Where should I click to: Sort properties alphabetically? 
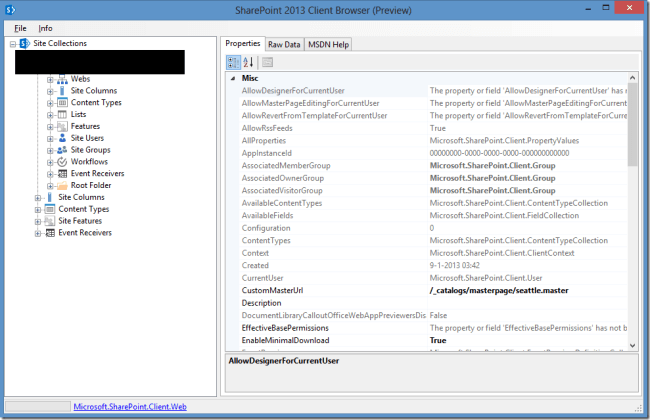[x=248, y=63]
